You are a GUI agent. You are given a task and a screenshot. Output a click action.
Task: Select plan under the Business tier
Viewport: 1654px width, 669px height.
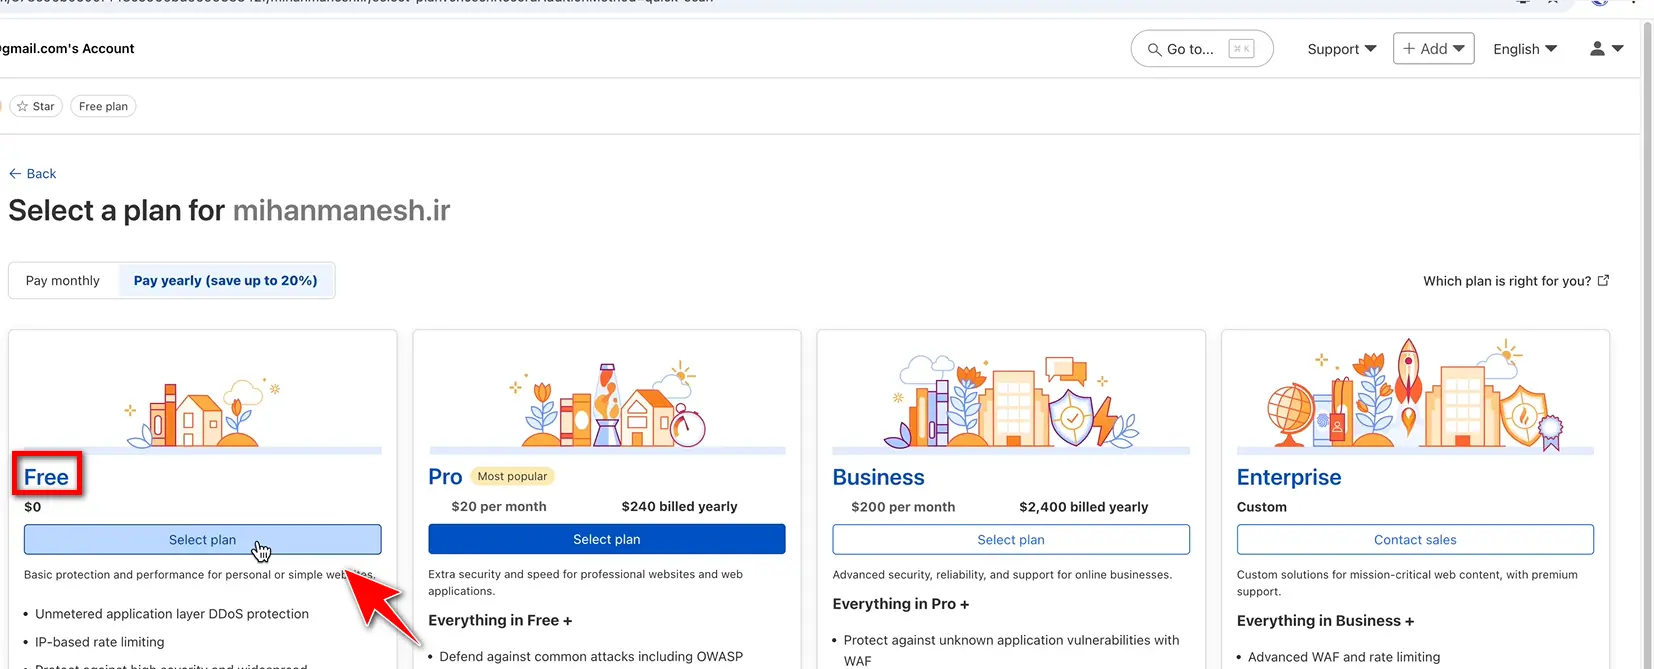click(1011, 539)
